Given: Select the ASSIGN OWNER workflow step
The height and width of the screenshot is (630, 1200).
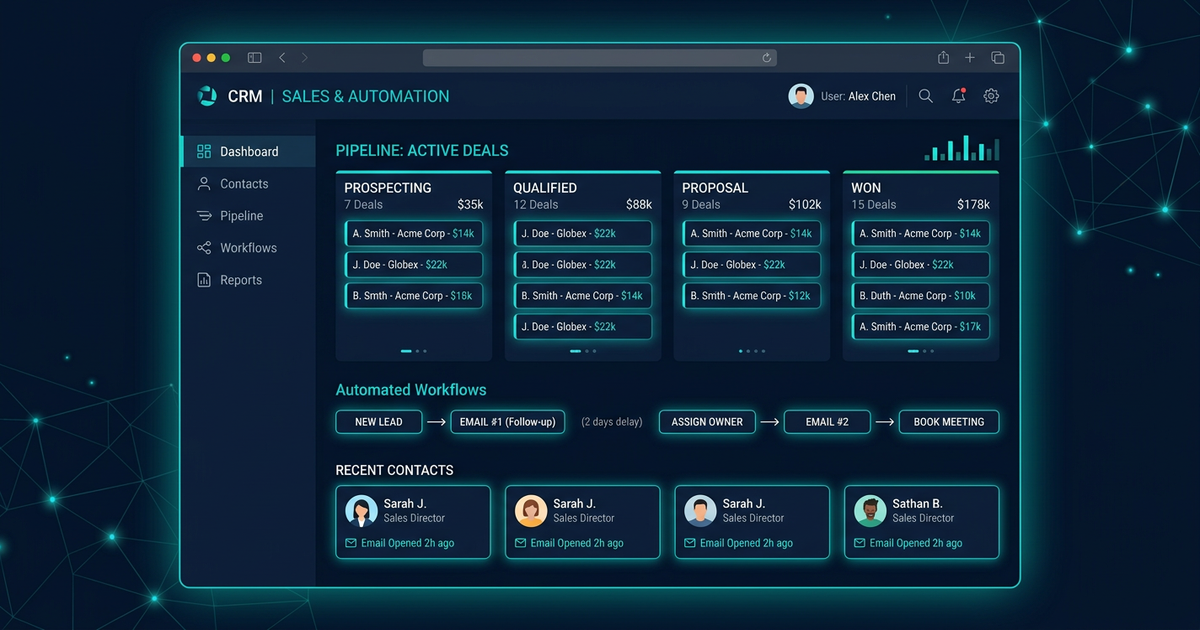Looking at the screenshot, I should pos(707,422).
